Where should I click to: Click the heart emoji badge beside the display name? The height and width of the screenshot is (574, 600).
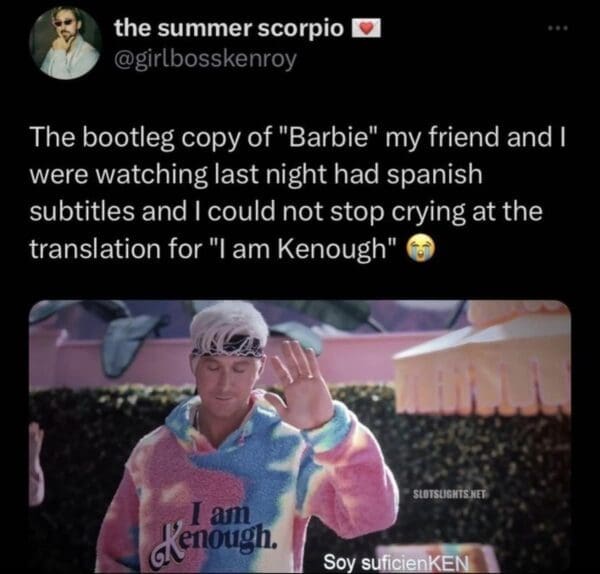tap(366, 29)
